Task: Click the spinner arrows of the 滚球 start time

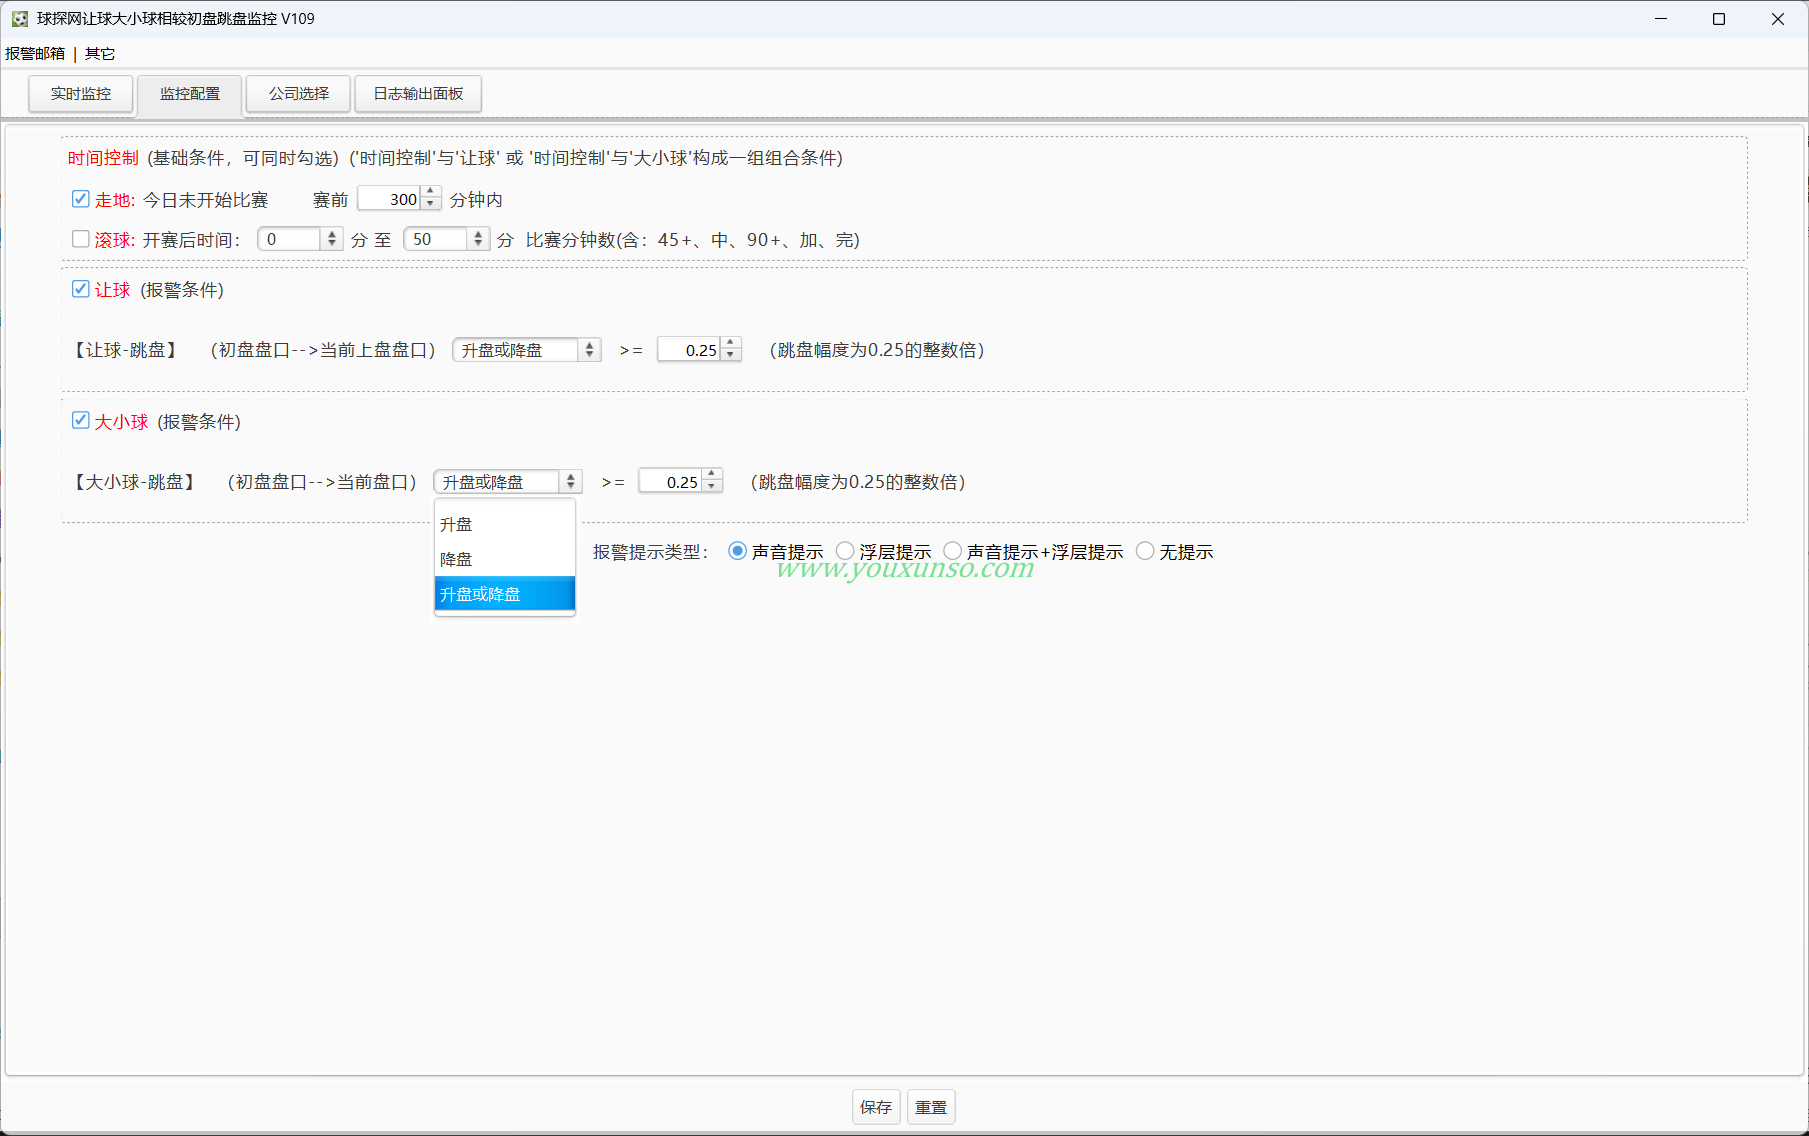Action: pyautogui.click(x=332, y=239)
